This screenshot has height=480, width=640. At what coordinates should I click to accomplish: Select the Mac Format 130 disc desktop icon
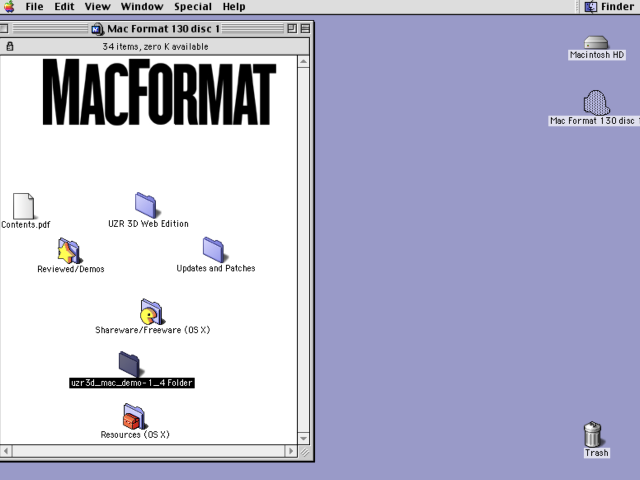click(596, 103)
